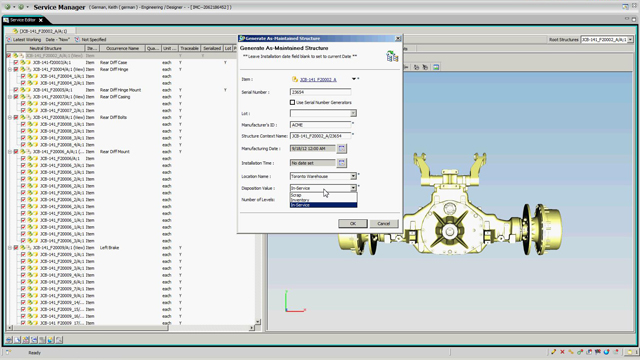The image size is (640, 360).
Task: Click the Occurrence Name column header
Action: 122,48
